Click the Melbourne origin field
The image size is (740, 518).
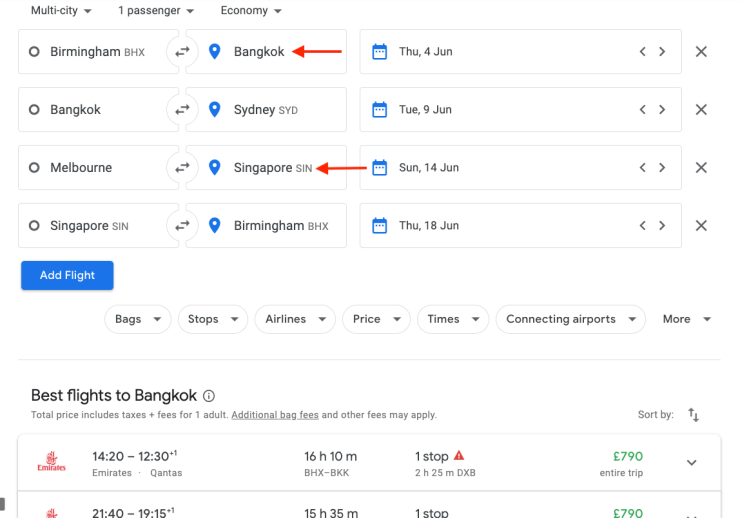coord(95,168)
